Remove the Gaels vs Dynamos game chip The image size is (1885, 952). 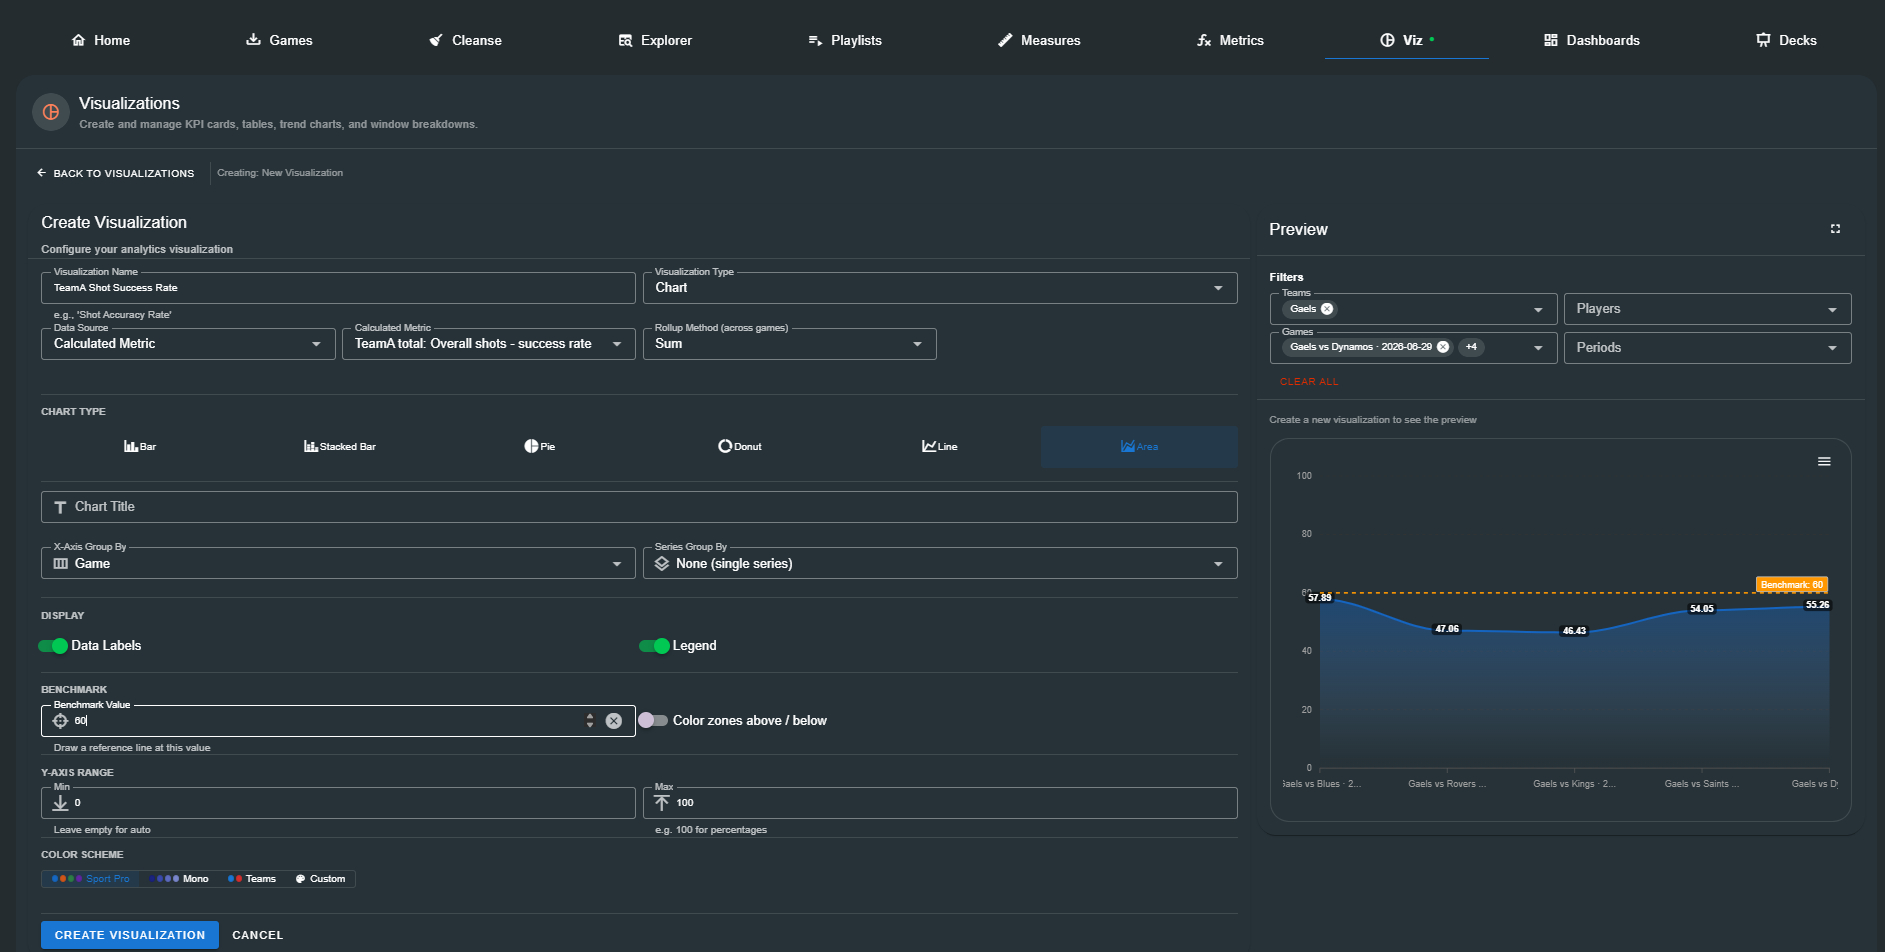1443,347
